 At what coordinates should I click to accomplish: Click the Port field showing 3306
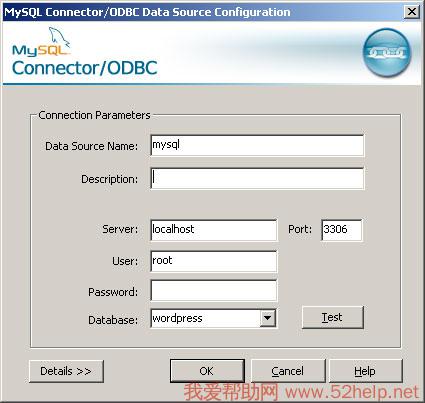[342, 230]
